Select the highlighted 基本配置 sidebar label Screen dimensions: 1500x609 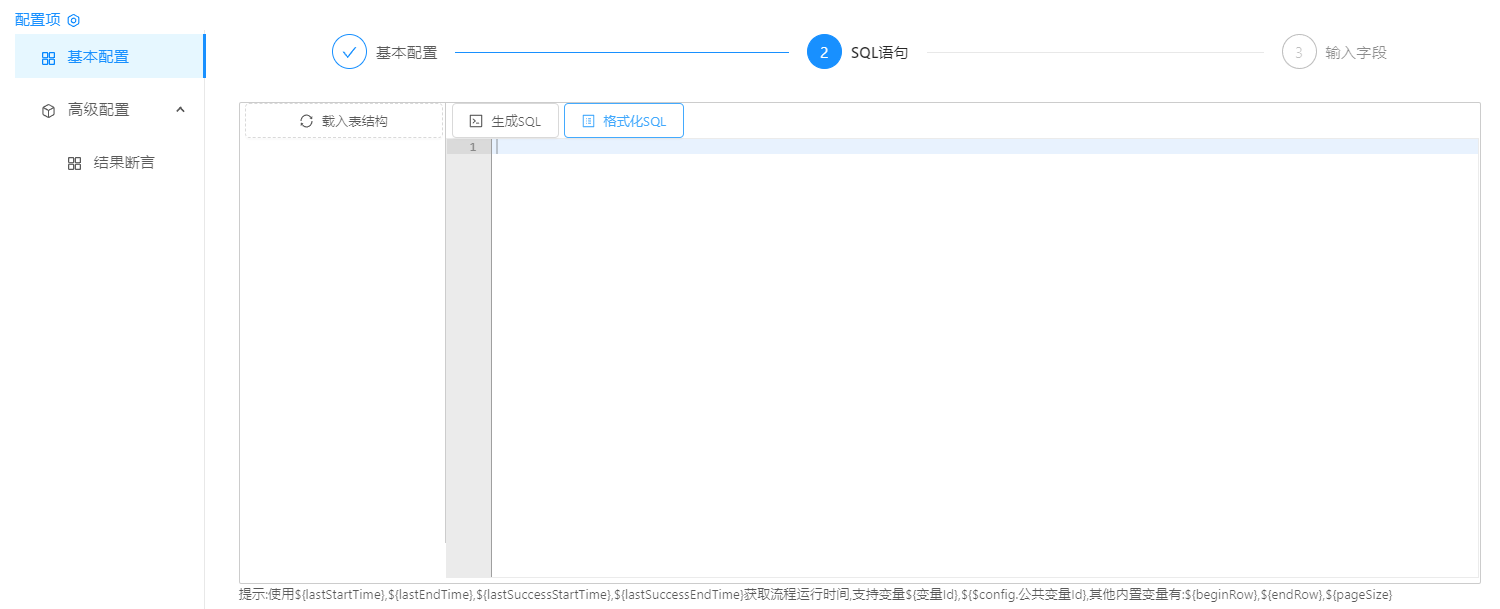(98, 57)
